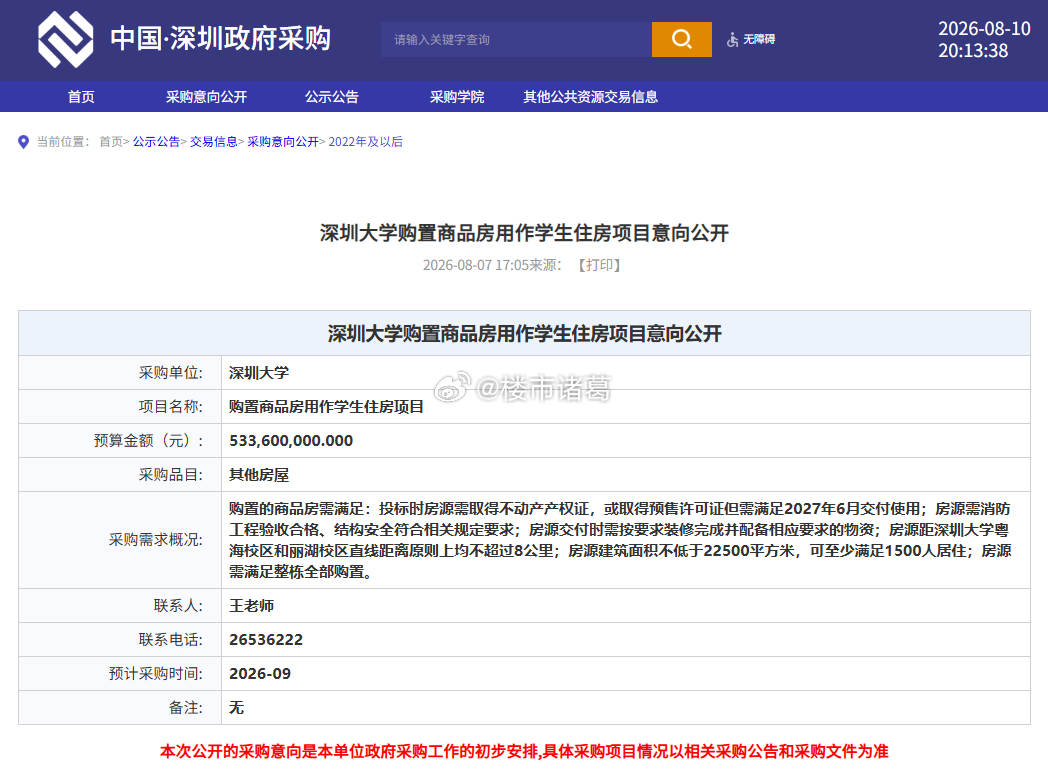Image resolution: width=1048 pixels, height=774 pixels.
Task: Click the 当前位置 label text
Action: tap(63, 142)
